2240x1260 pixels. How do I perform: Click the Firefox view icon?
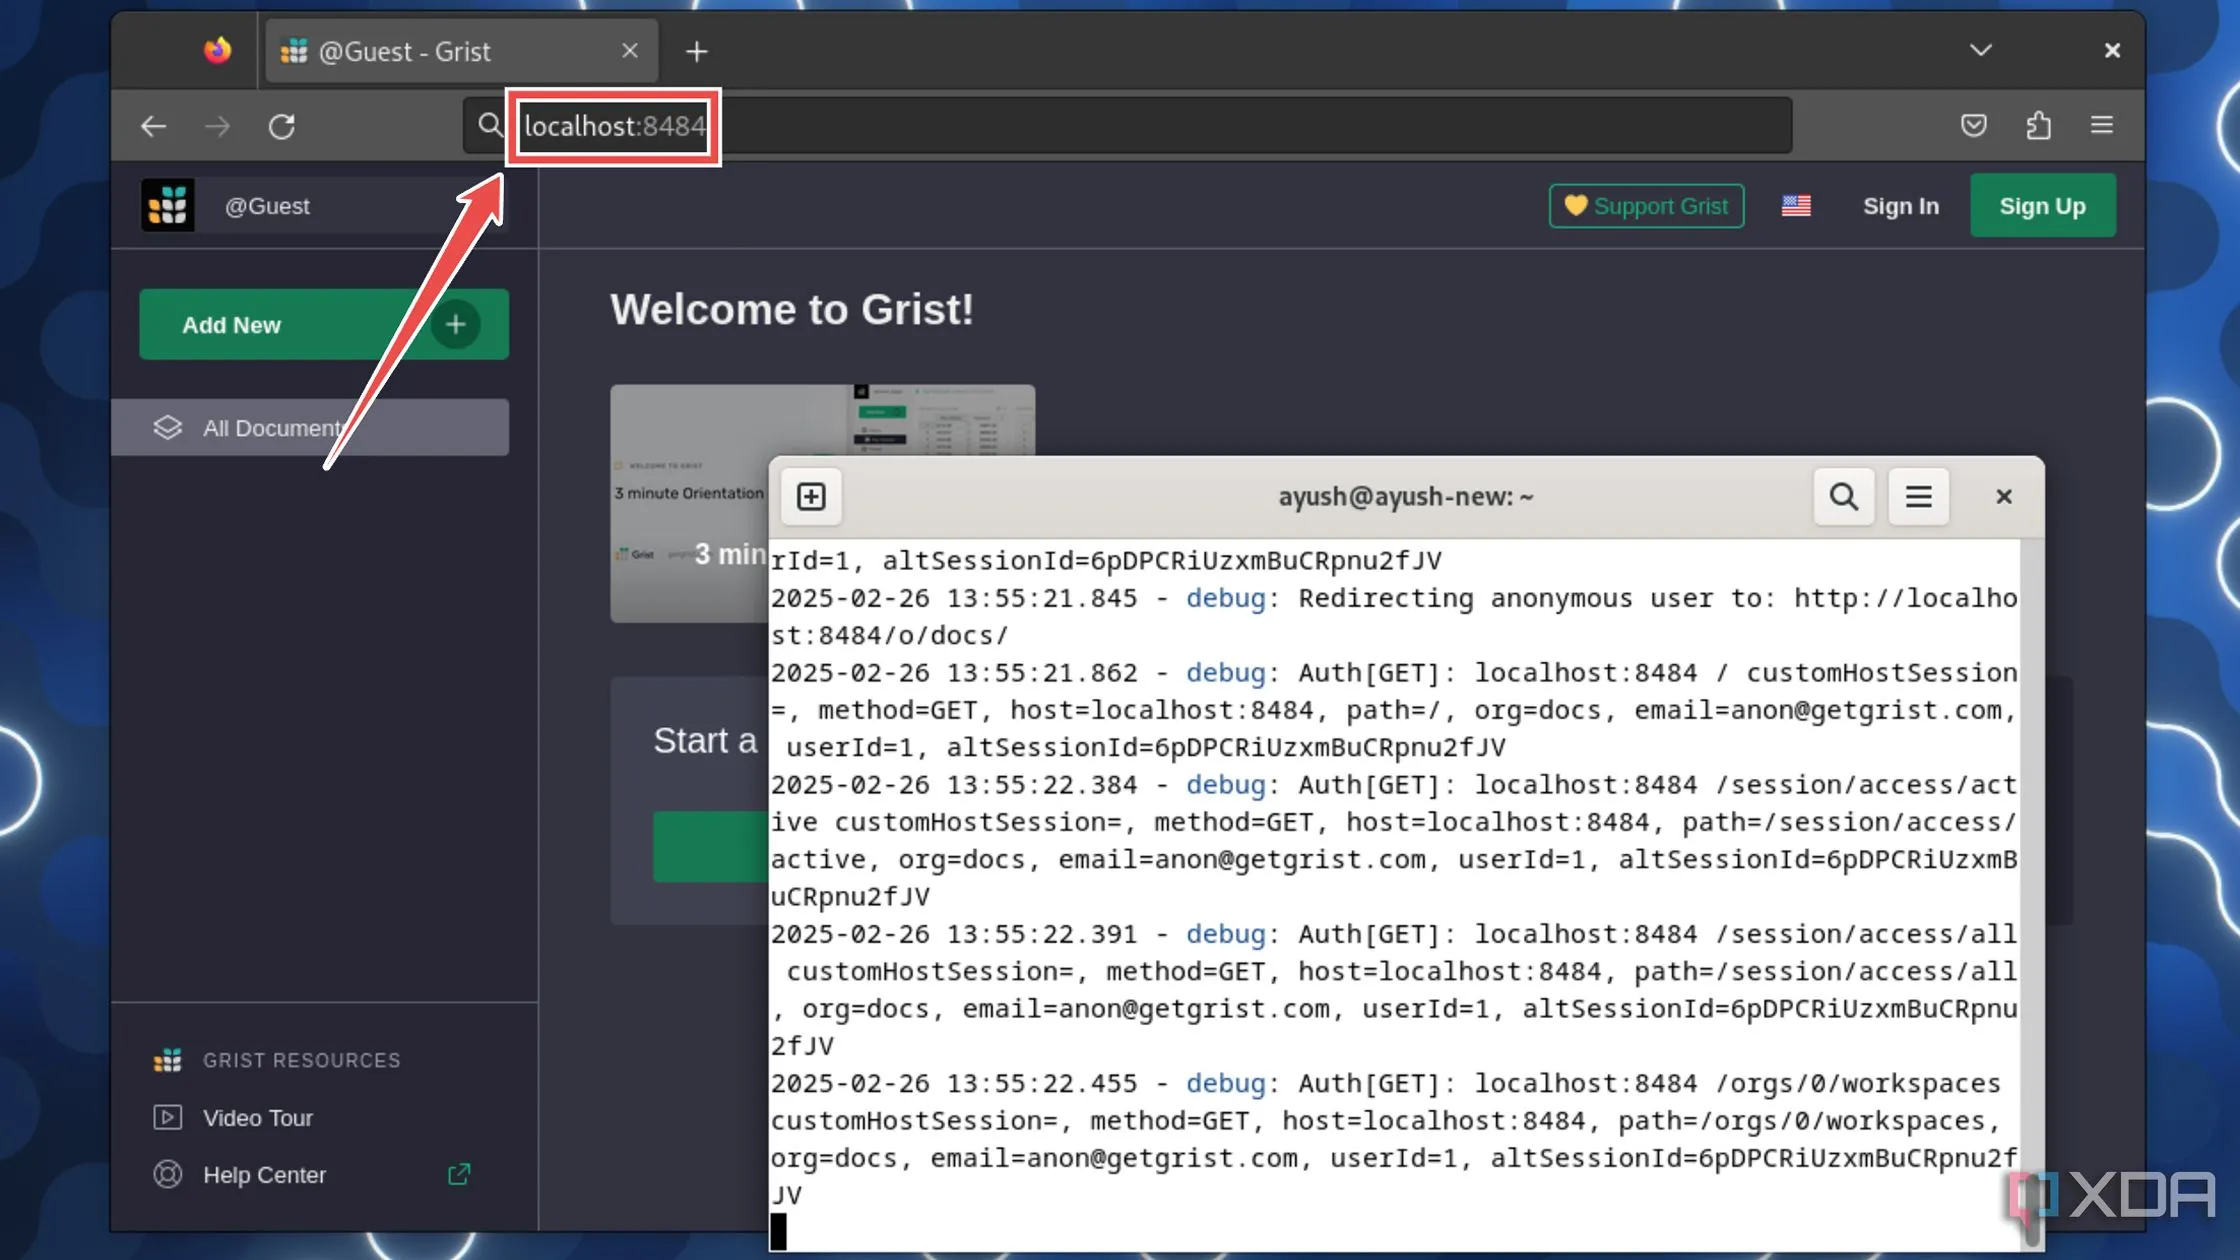(217, 50)
